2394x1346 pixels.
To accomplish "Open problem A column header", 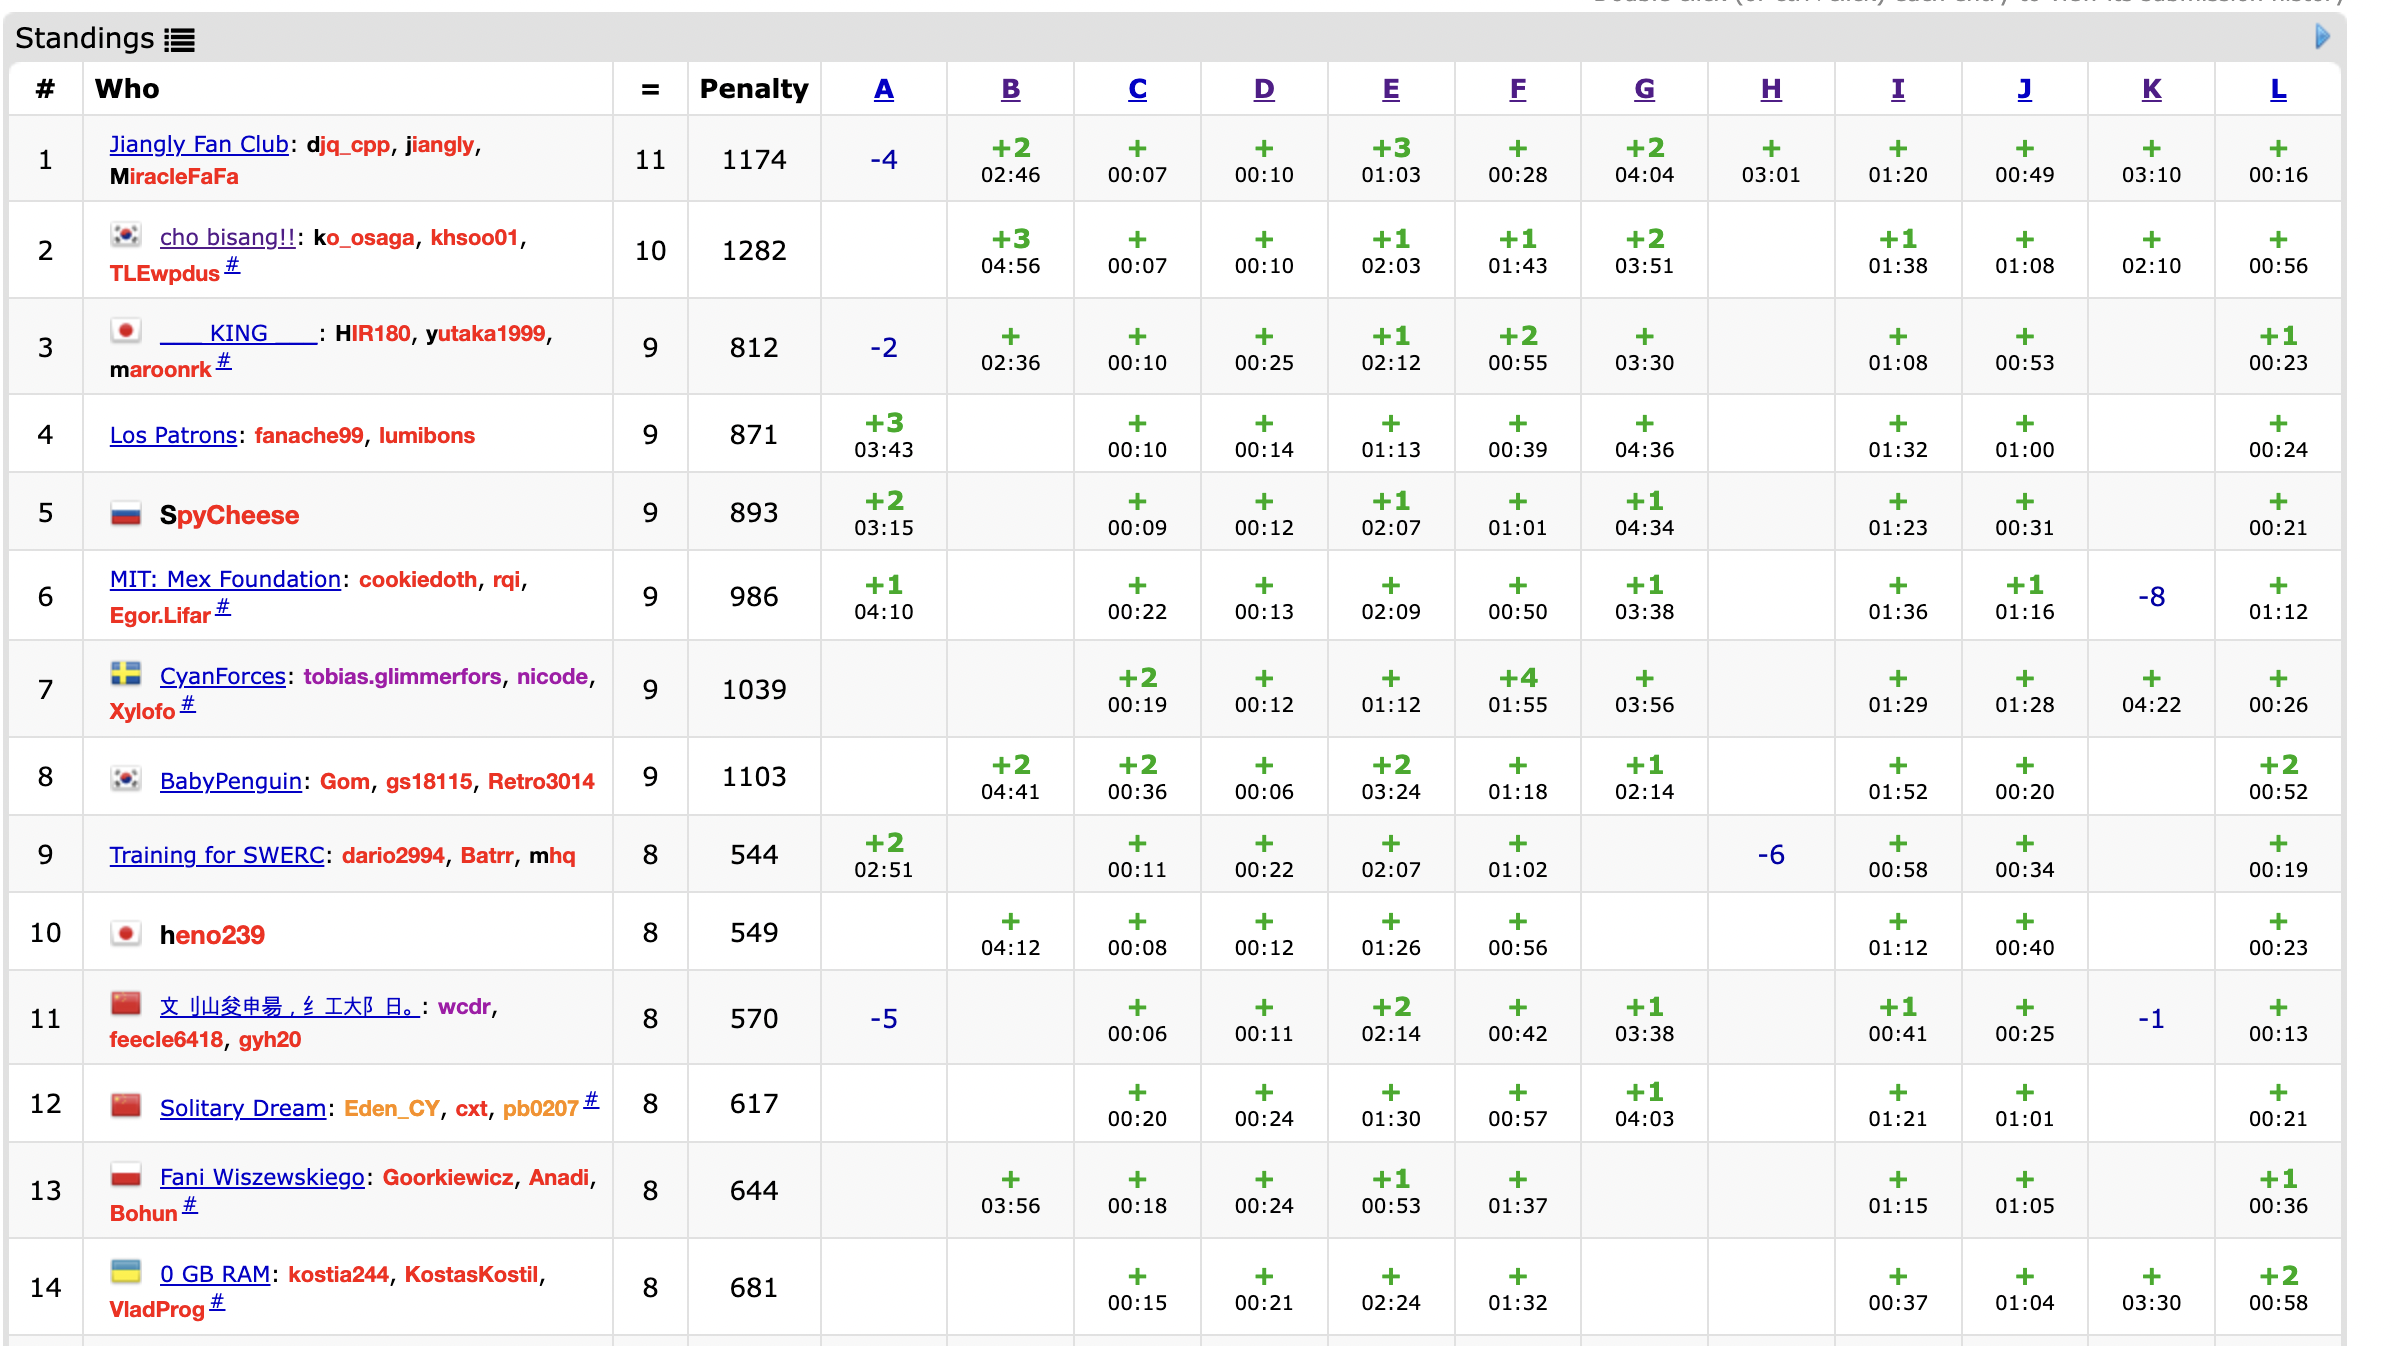I will [x=883, y=89].
